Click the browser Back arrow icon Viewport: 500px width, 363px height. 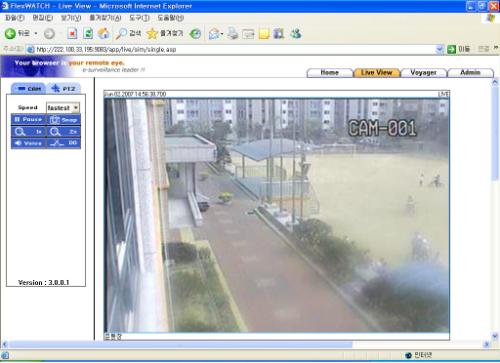[x=10, y=33]
